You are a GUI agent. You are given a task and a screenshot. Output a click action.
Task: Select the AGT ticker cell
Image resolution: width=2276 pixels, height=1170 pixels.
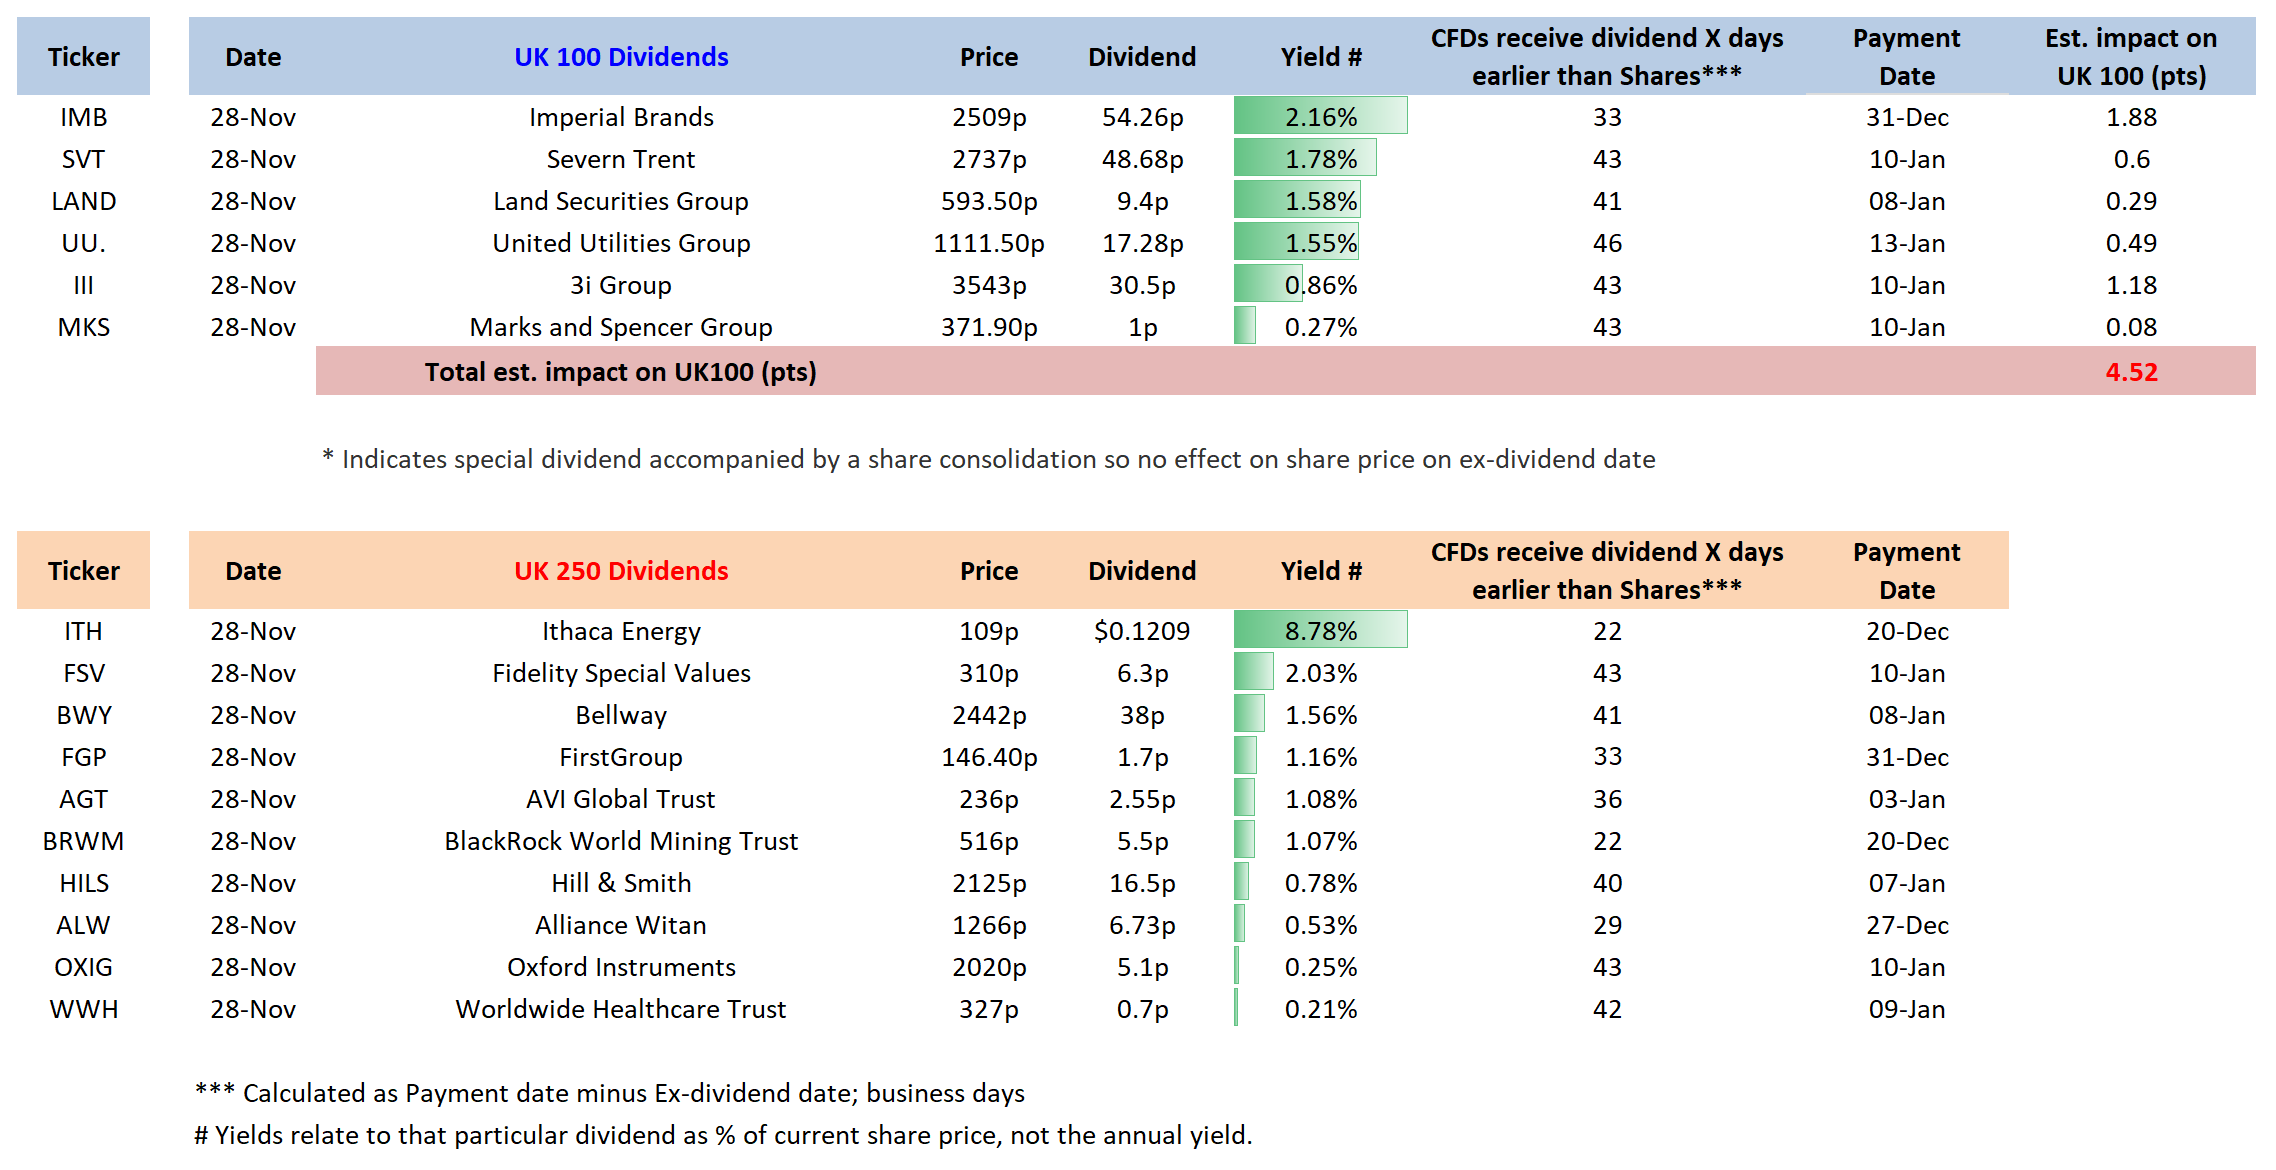(x=83, y=799)
